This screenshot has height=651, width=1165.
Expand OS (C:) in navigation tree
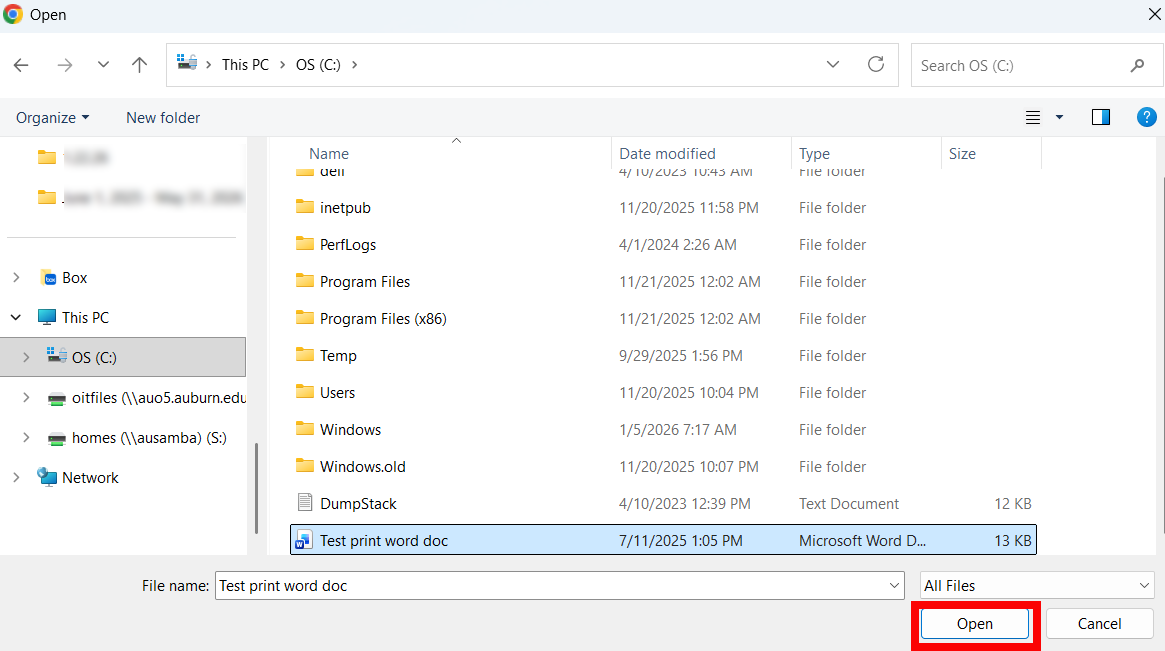coord(26,357)
